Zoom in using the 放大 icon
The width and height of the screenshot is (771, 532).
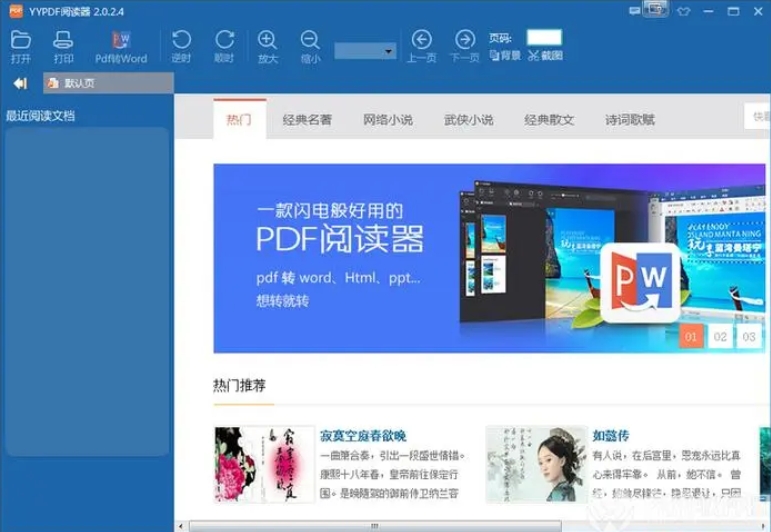coord(267,46)
